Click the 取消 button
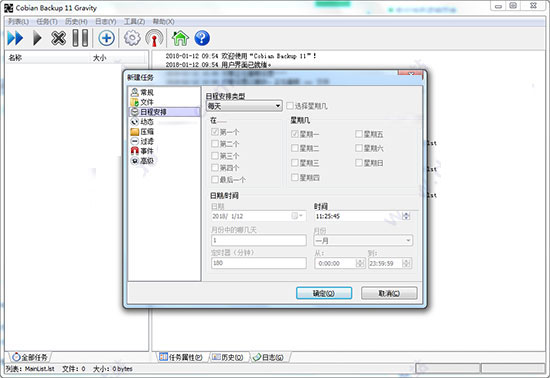Image resolution: width=550 pixels, height=378 pixels. pyautogui.click(x=389, y=293)
